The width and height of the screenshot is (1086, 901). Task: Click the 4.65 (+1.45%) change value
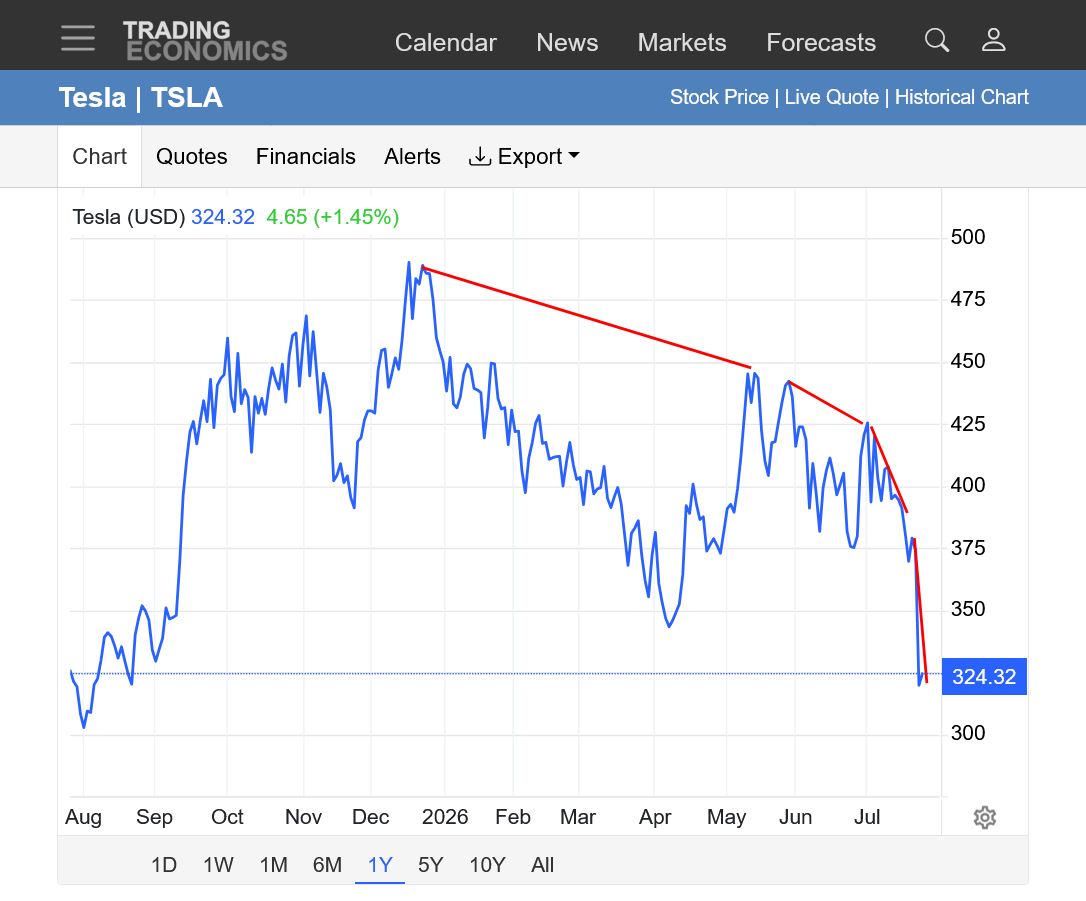[x=332, y=217]
